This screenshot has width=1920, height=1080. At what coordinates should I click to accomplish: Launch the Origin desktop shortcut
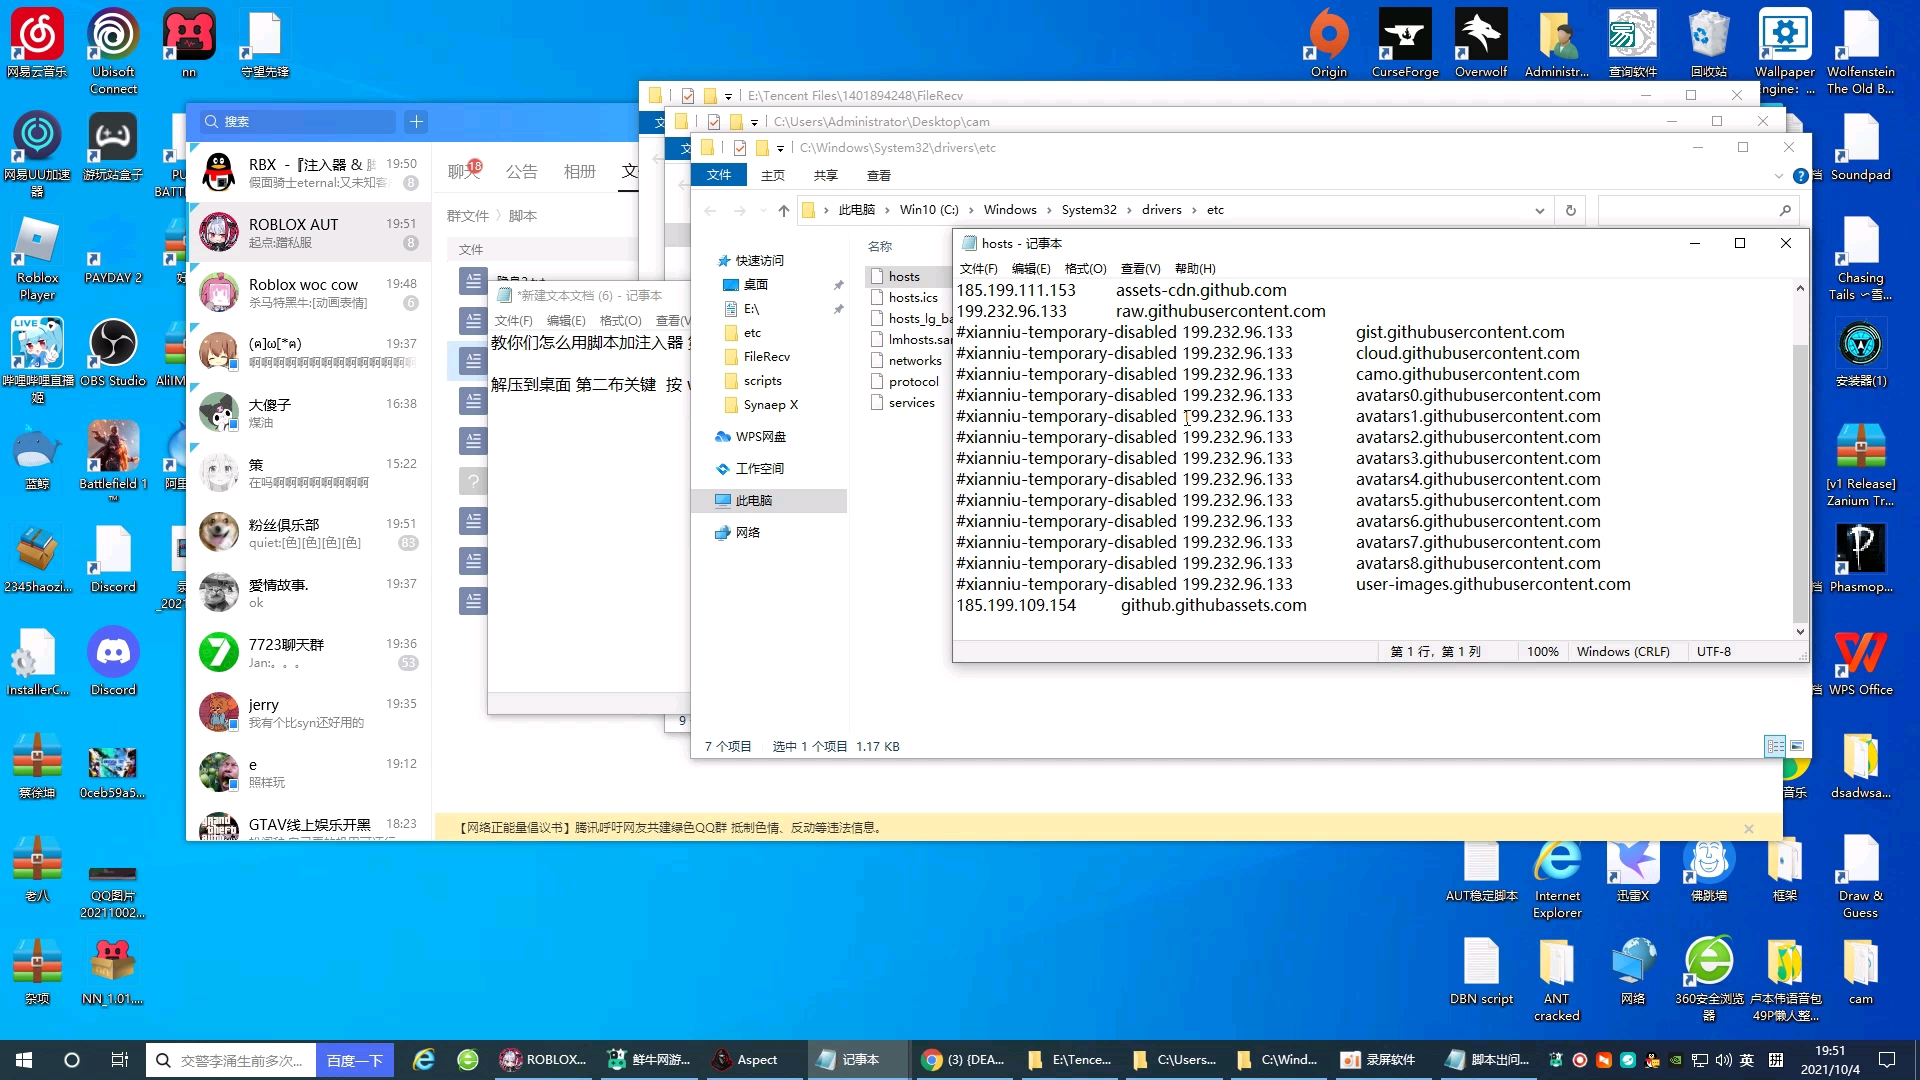click(1329, 44)
